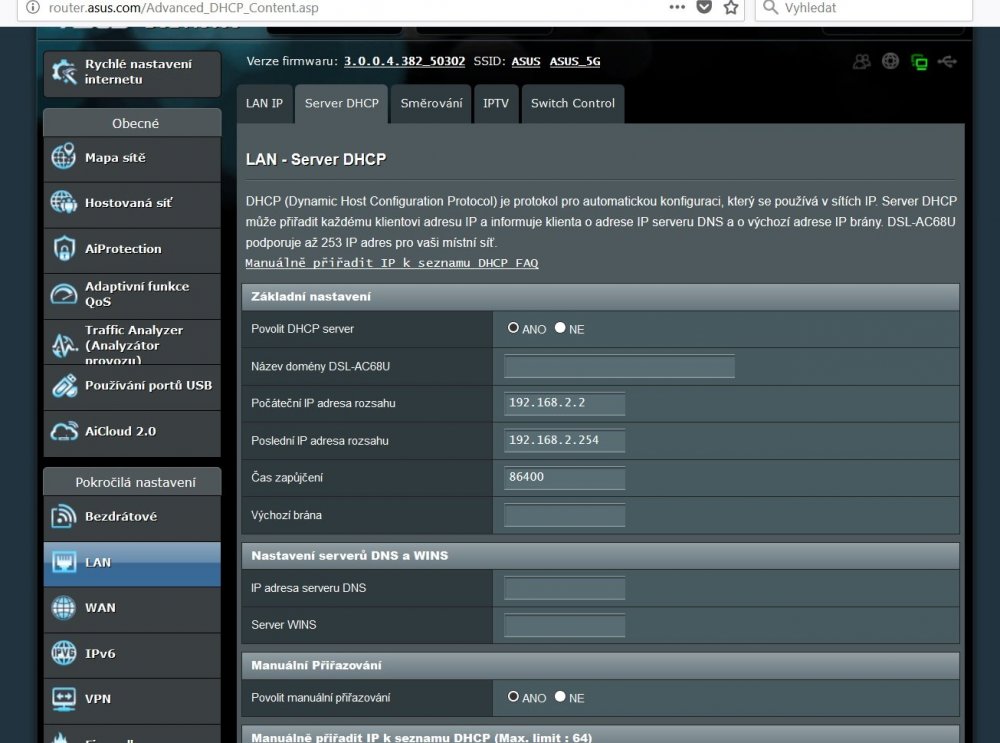Open Hostovaná síť menu item
1000x743 pixels.
coord(132,203)
